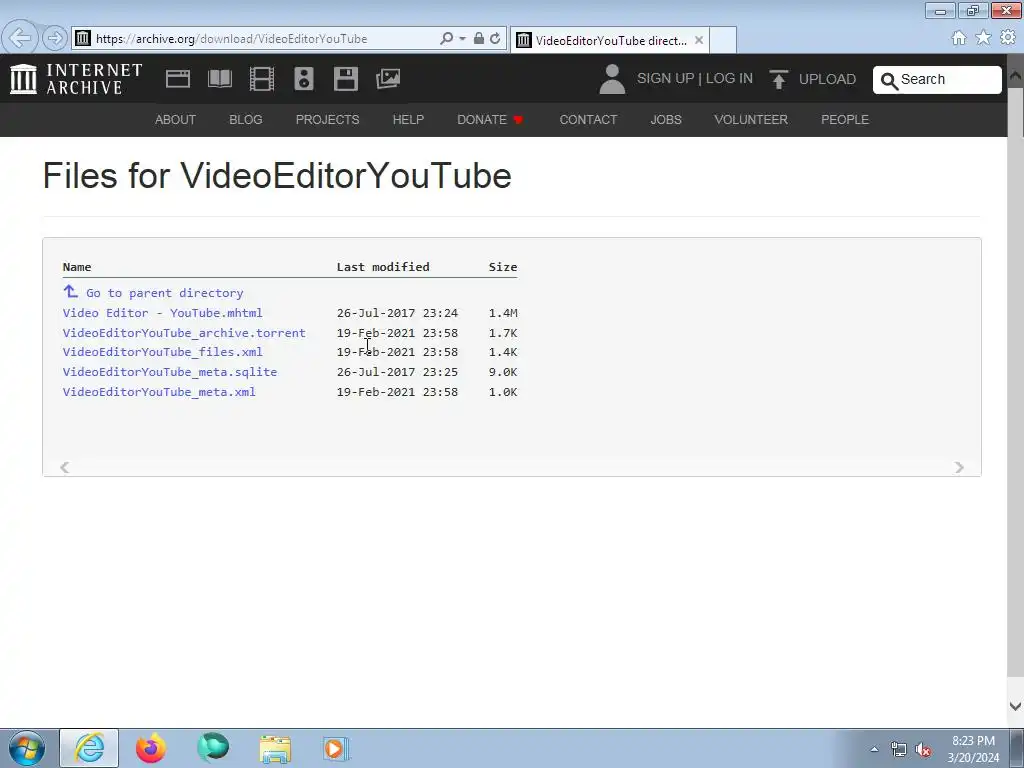Open the browser Home icon
Screen dimensions: 1024x768
pos(959,38)
